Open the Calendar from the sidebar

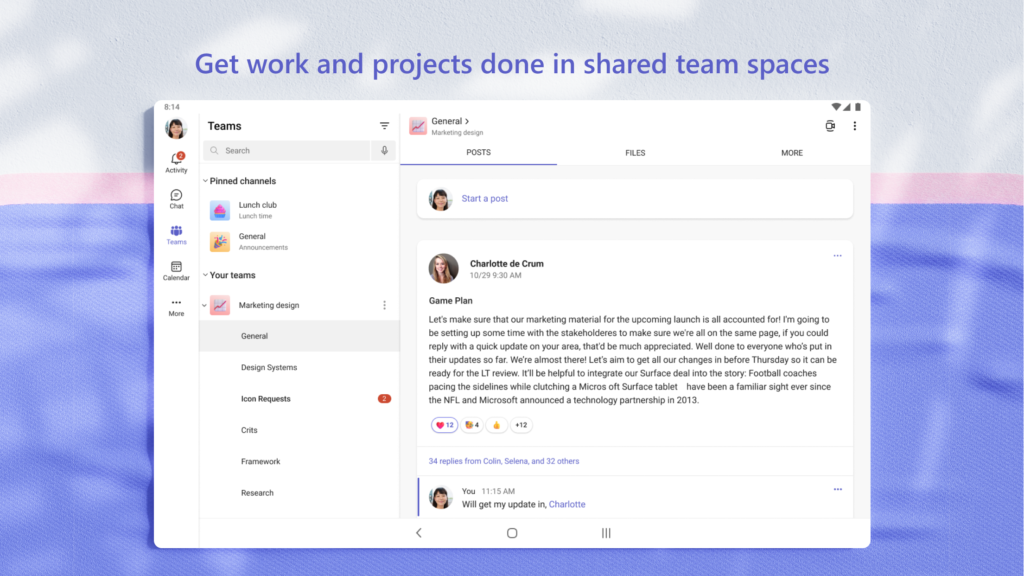point(176,271)
